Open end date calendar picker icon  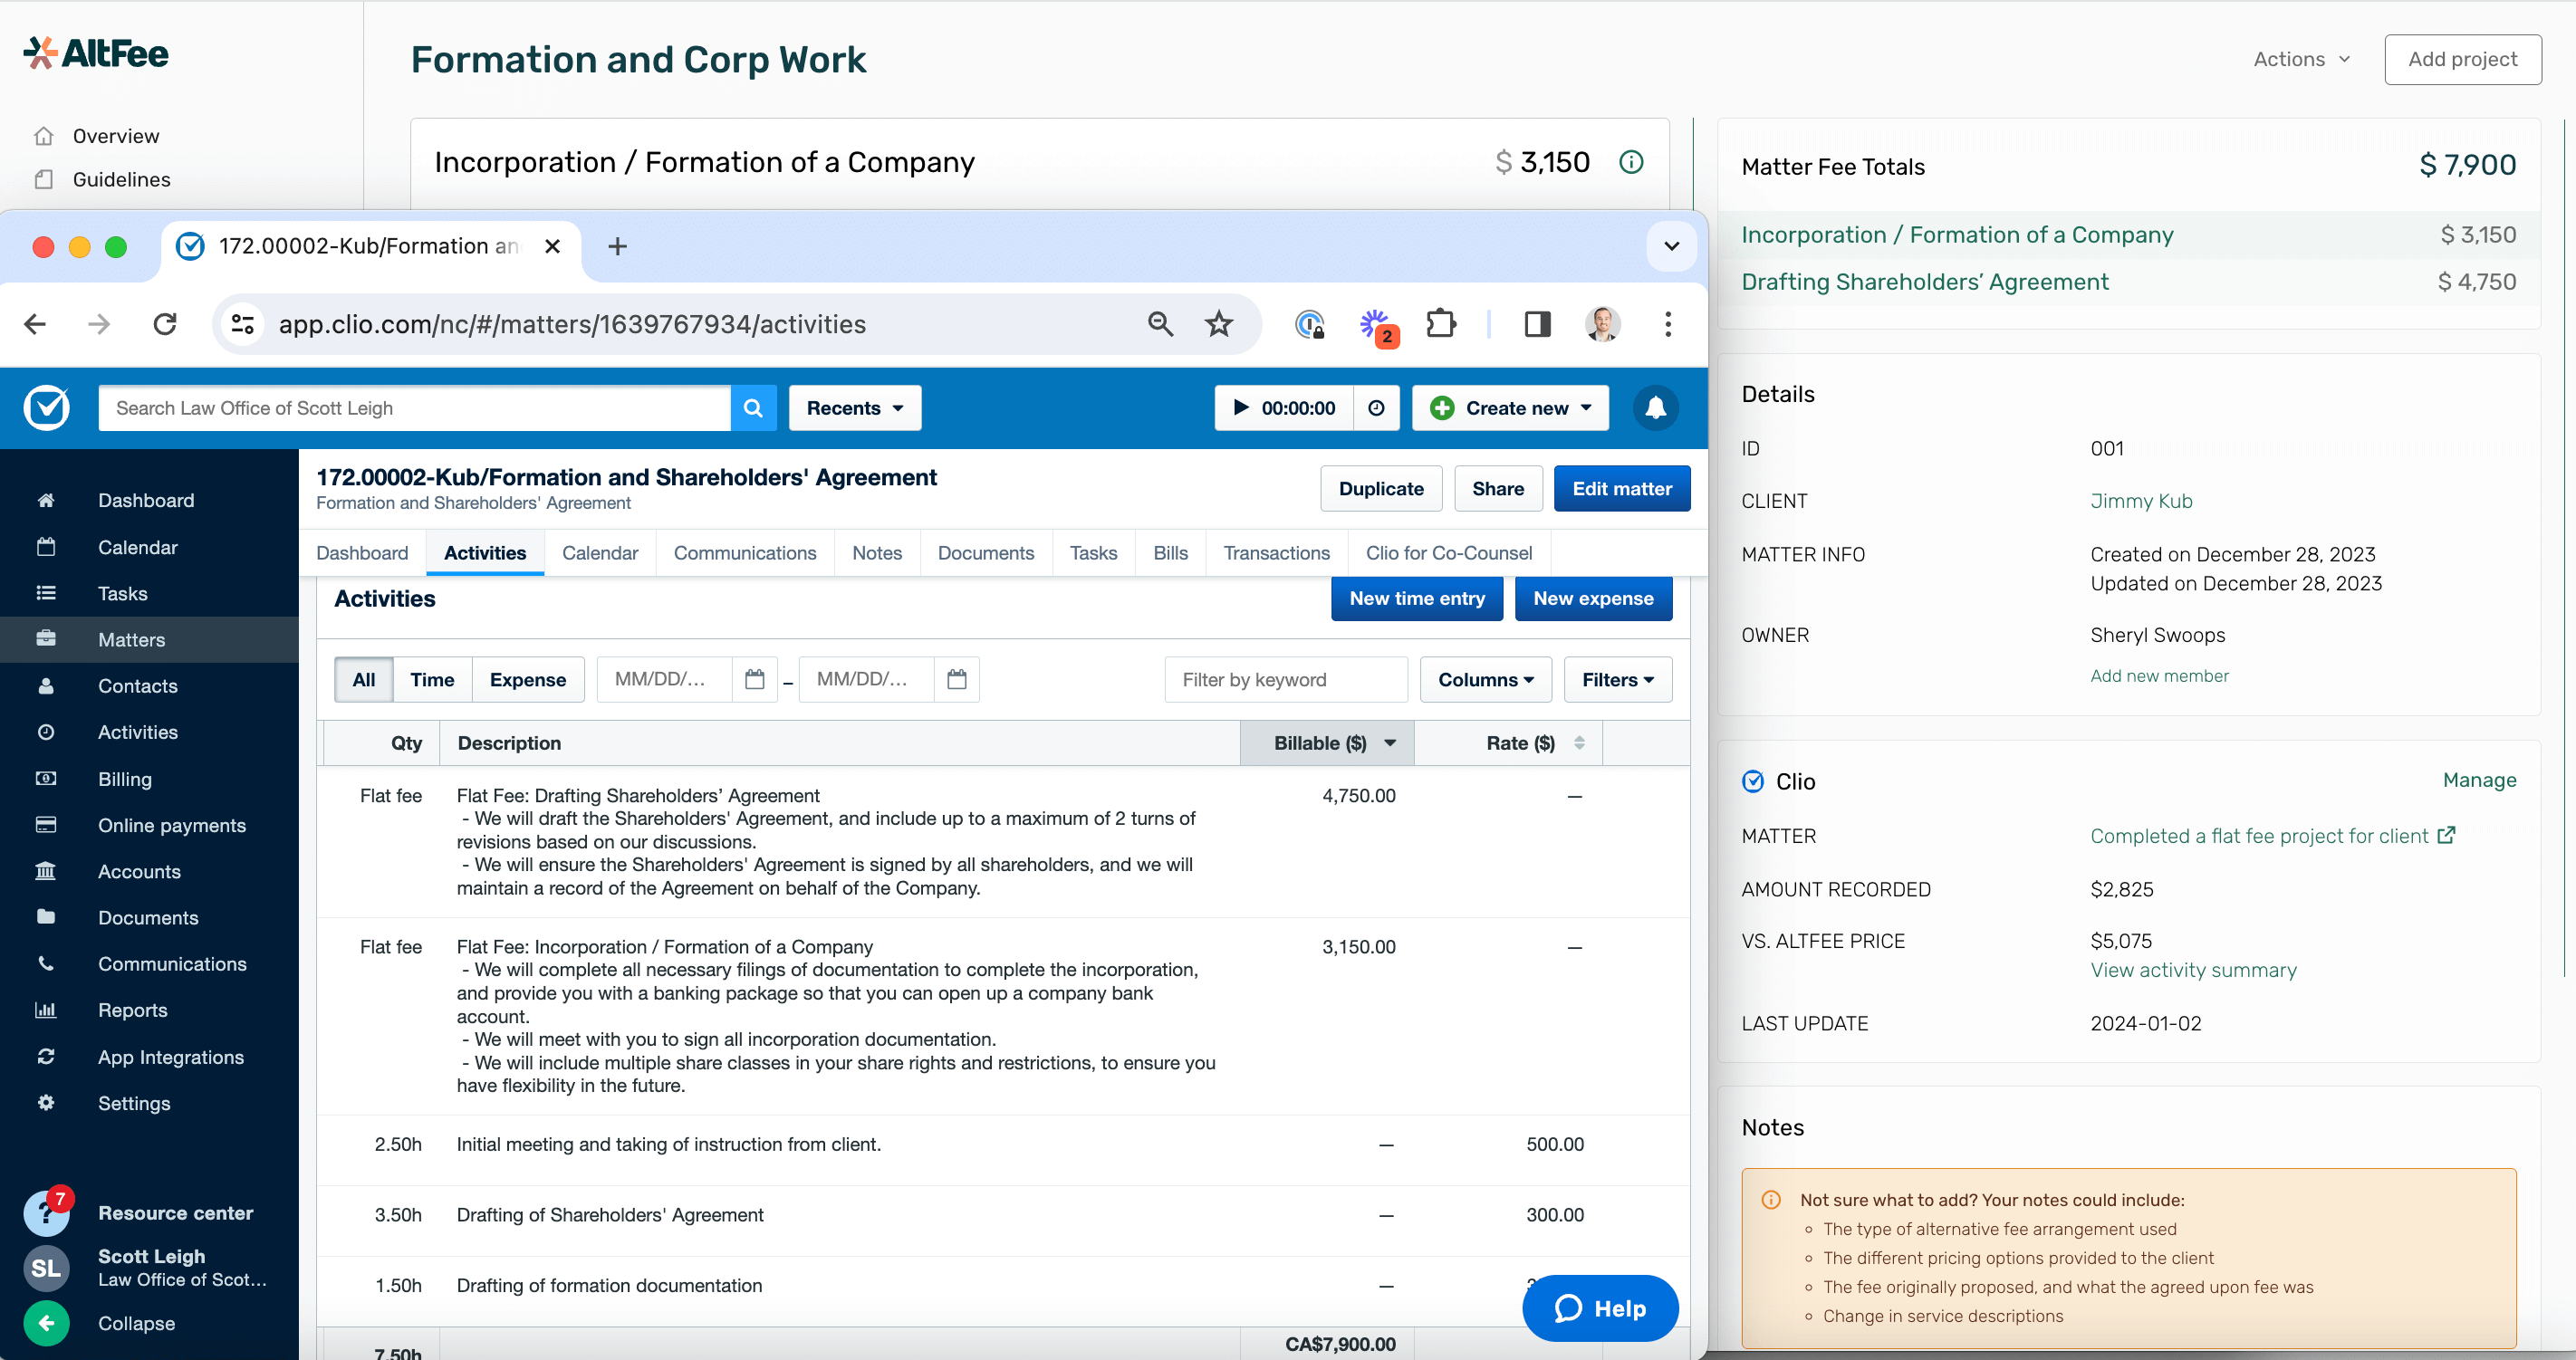coord(957,680)
